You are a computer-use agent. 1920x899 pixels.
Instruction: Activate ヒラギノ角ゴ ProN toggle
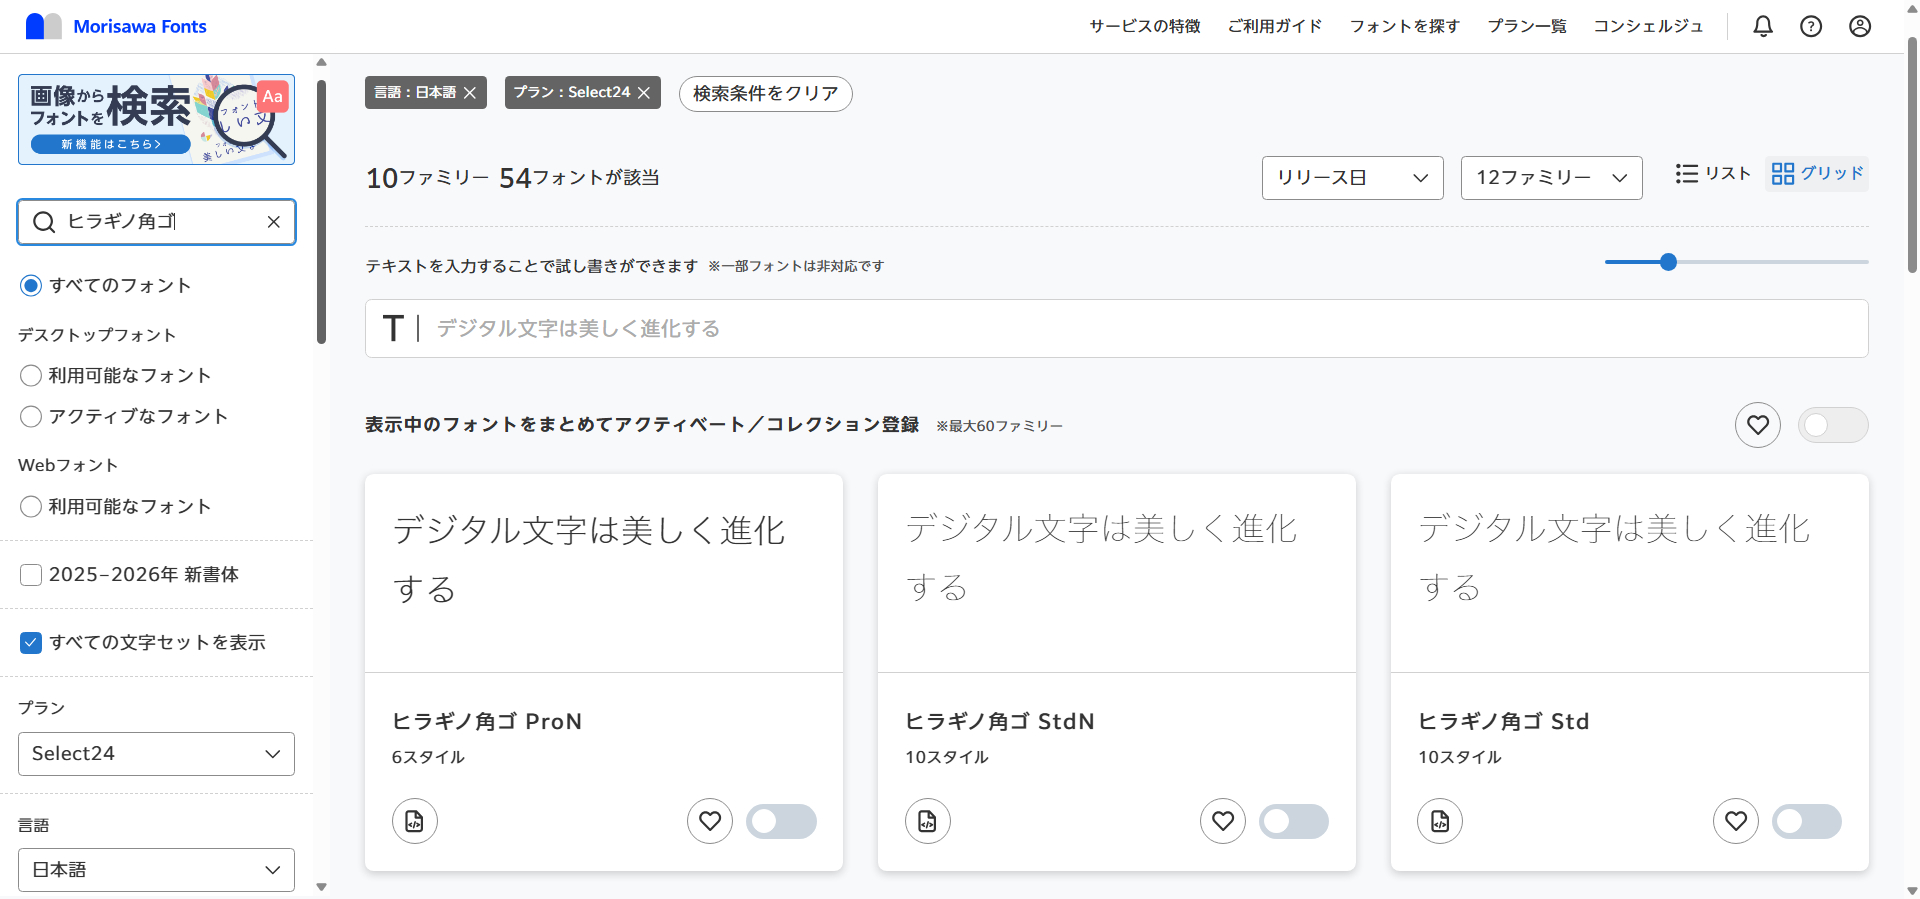click(781, 822)
